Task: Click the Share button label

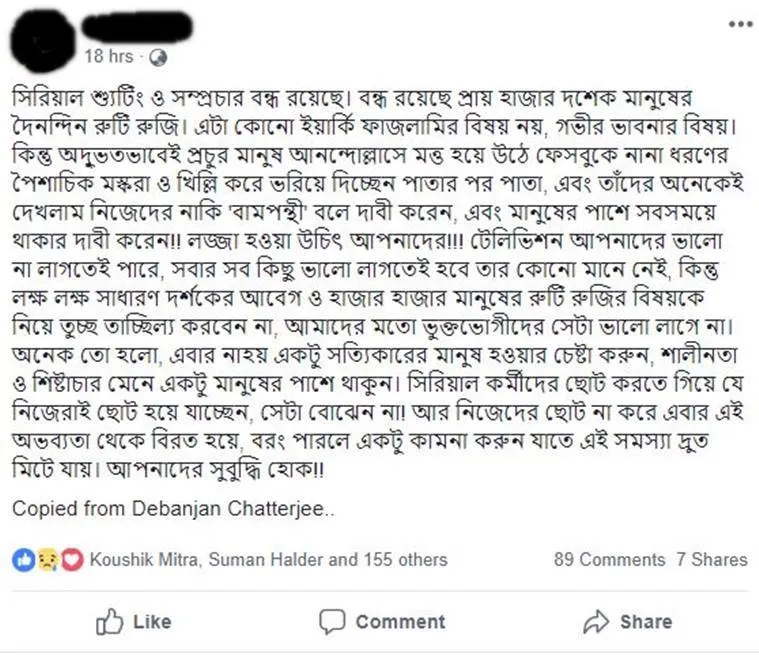Action: click(x=646, y=622)
